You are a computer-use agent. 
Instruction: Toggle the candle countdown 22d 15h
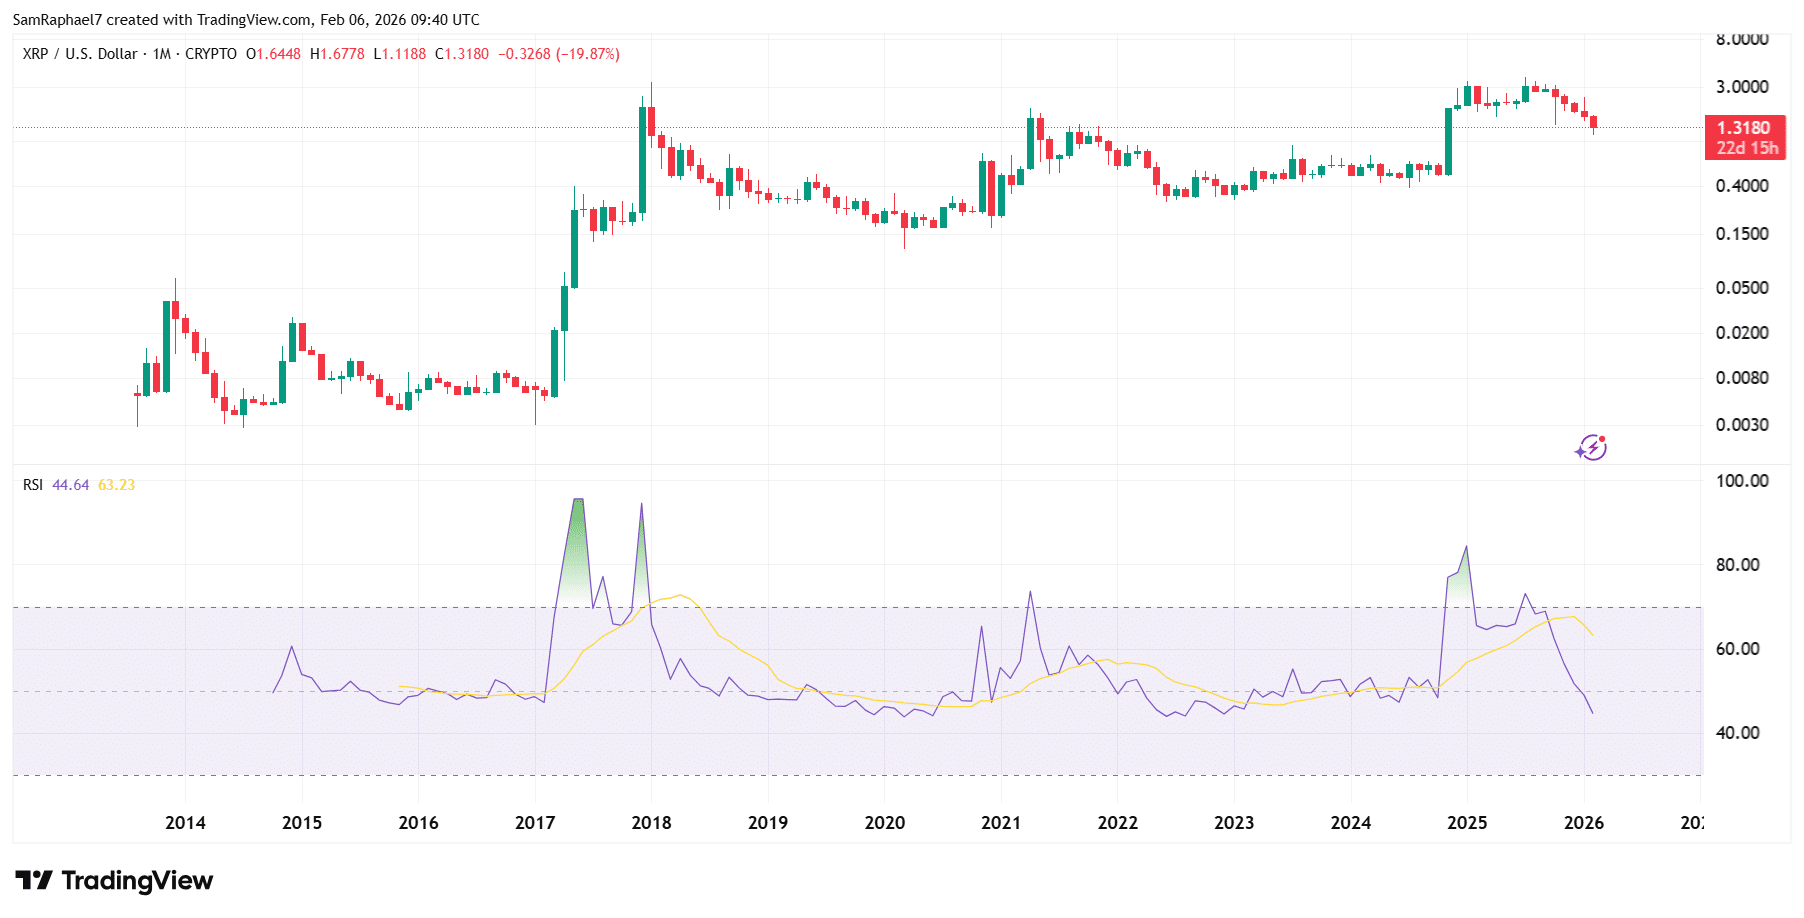click(x=1749, y=146)
